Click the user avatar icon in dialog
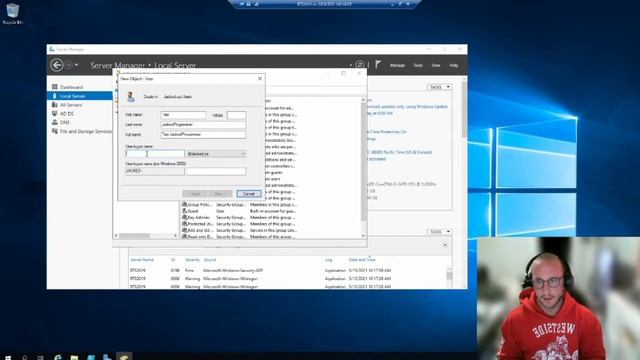This screenshot has height=360, width=640. point(131,97)
